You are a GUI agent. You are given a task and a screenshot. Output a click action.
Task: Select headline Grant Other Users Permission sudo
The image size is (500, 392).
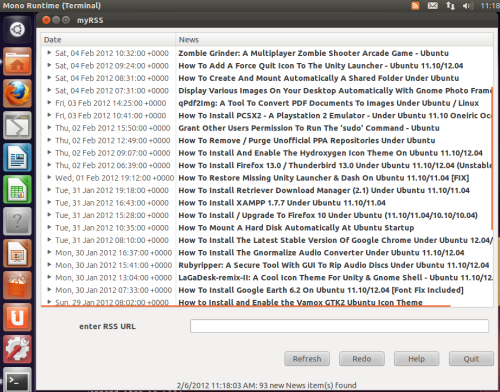(309, 128)
